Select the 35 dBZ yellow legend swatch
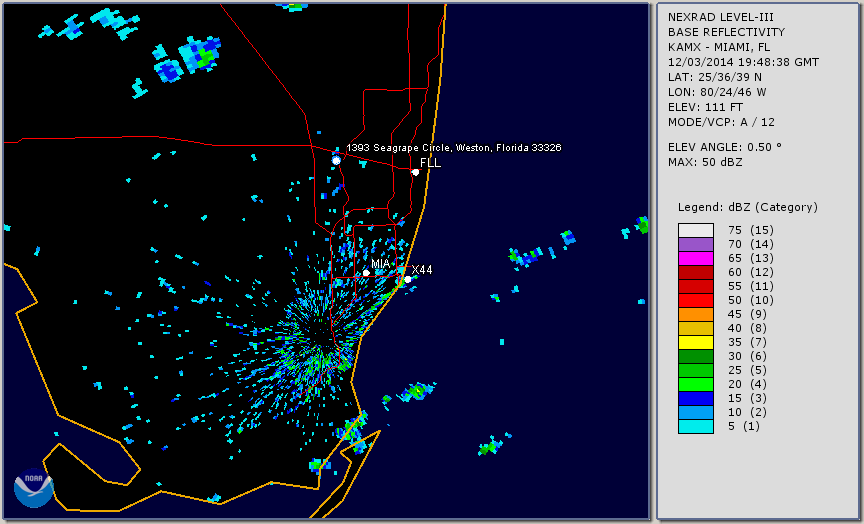 click(695, 342)
